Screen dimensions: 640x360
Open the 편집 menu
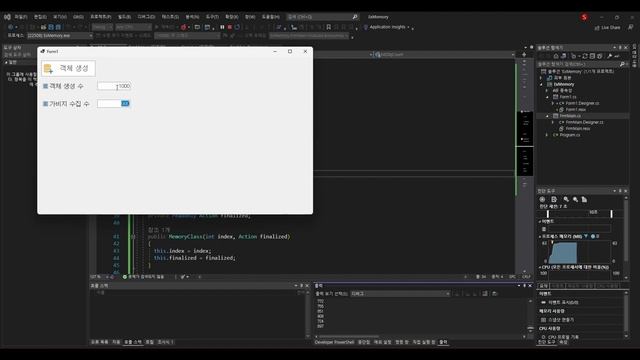point(40,17)
